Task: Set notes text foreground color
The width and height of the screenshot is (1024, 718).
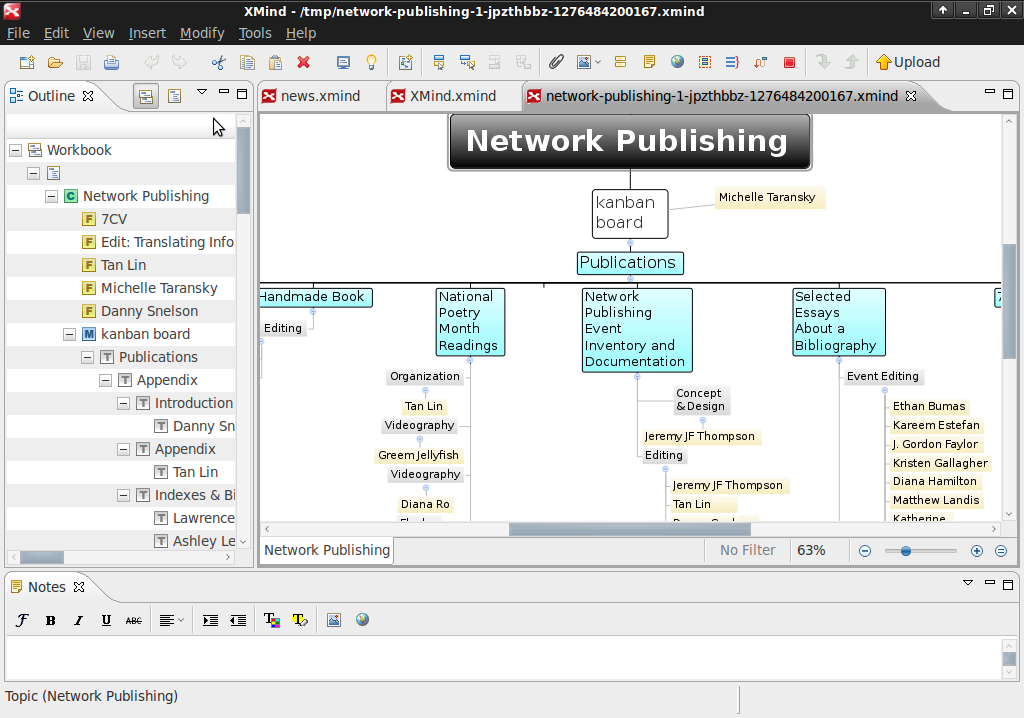Action: (272, 620)
